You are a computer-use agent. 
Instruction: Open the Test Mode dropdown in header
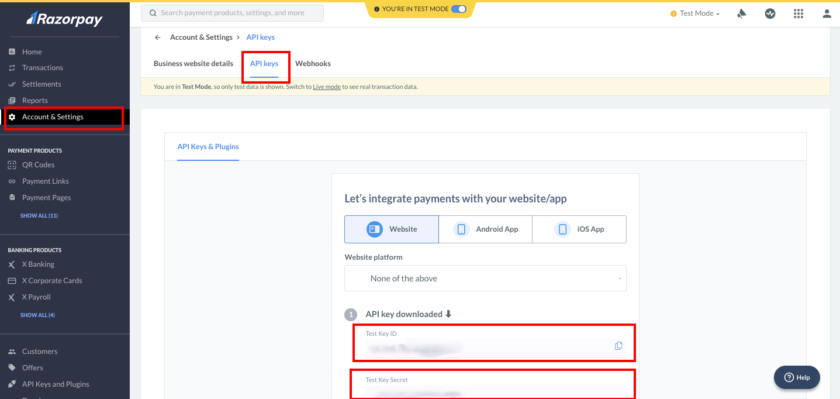pyautogui.click(x=695, y=14)
